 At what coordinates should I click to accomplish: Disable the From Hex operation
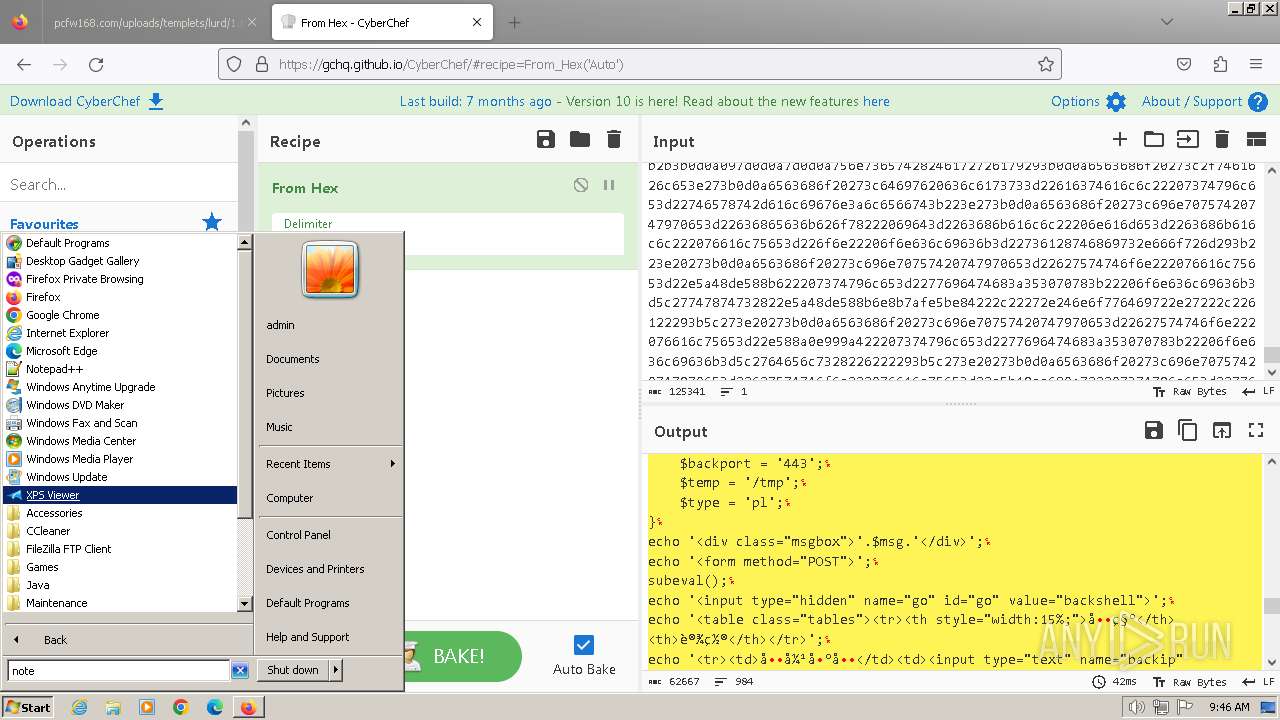click(x=581, y=185)
